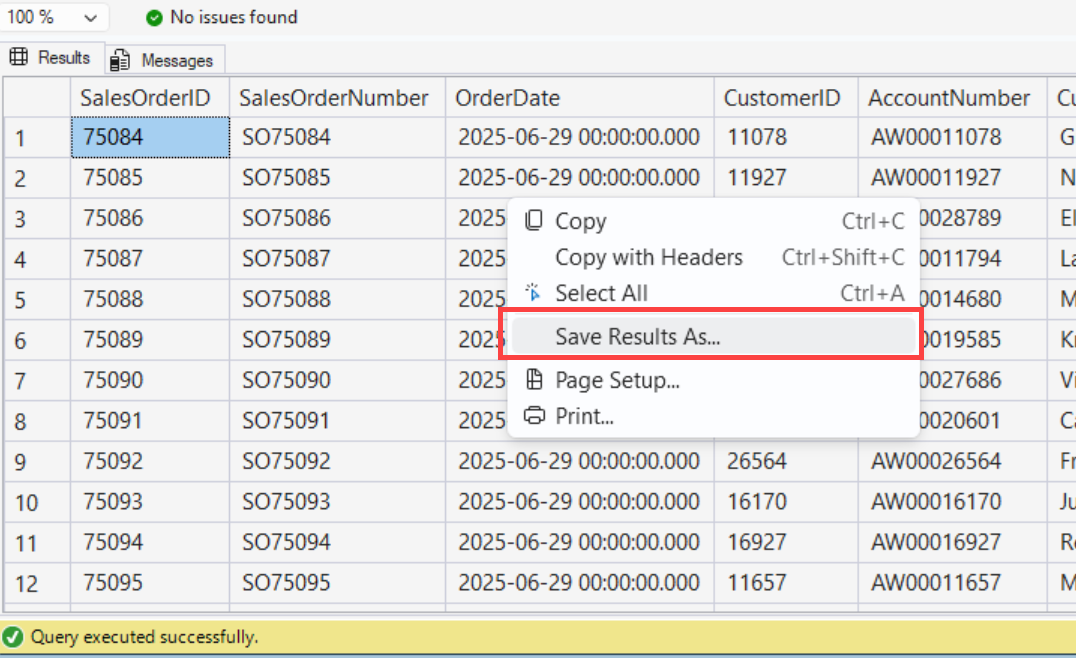Choose Copy with Headers from context menu
This screenshot has height=658, width=1076.
point(648,257)
